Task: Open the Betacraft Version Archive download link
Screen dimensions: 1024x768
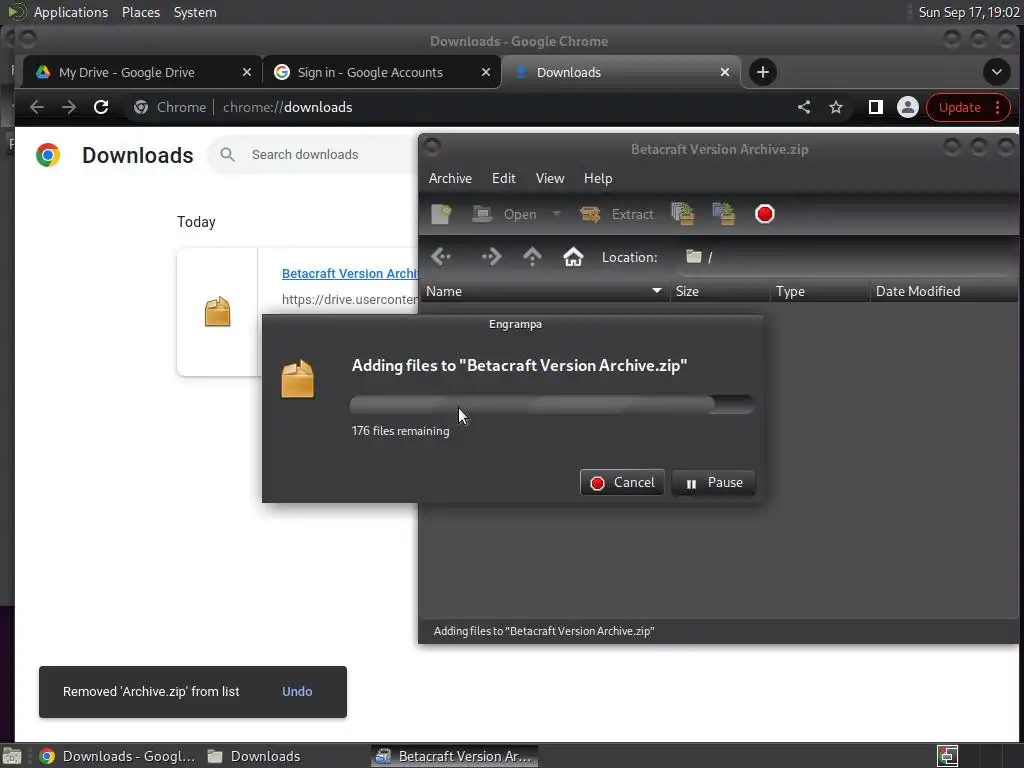Action: point(349,274)
